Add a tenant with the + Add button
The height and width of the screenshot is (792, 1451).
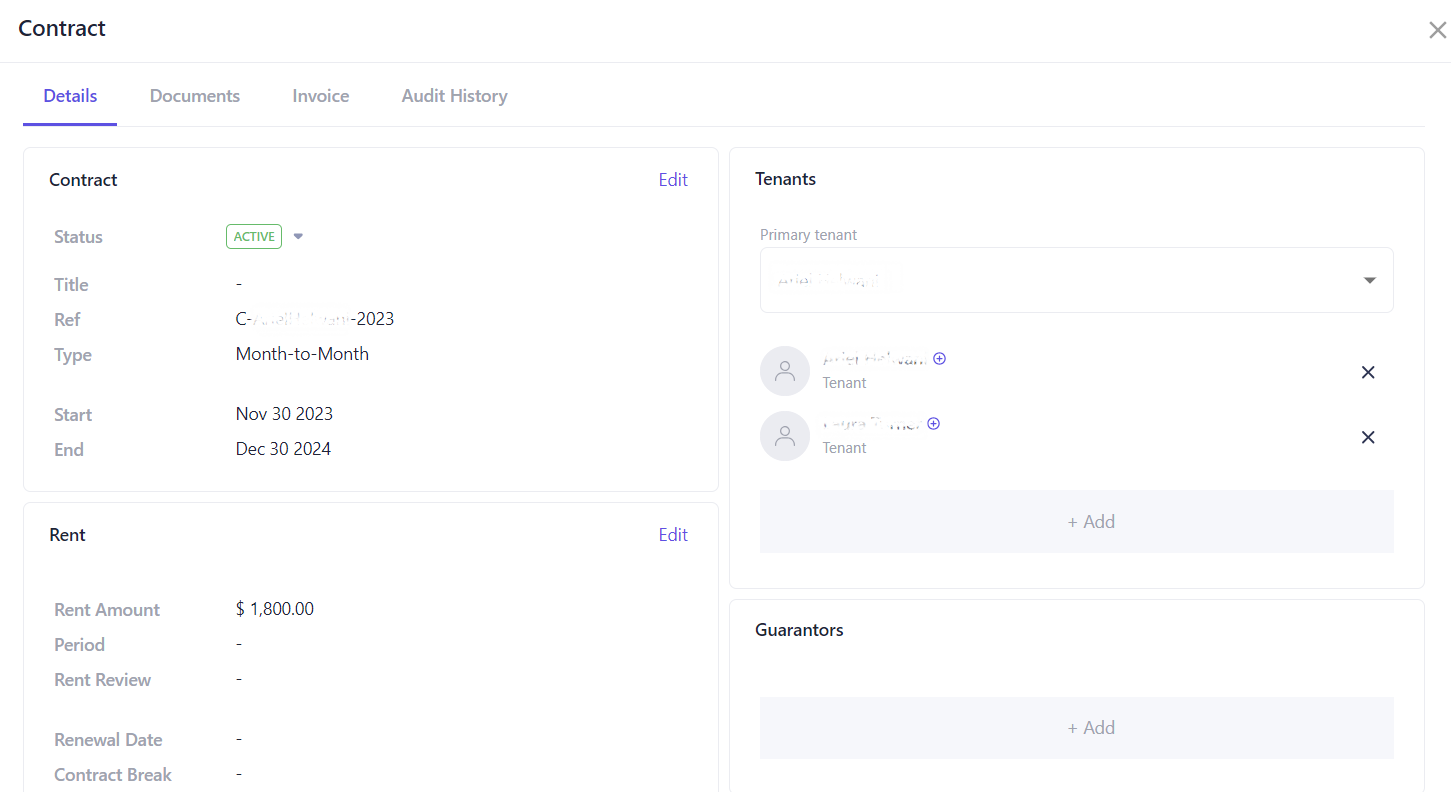click(1077, 521)
